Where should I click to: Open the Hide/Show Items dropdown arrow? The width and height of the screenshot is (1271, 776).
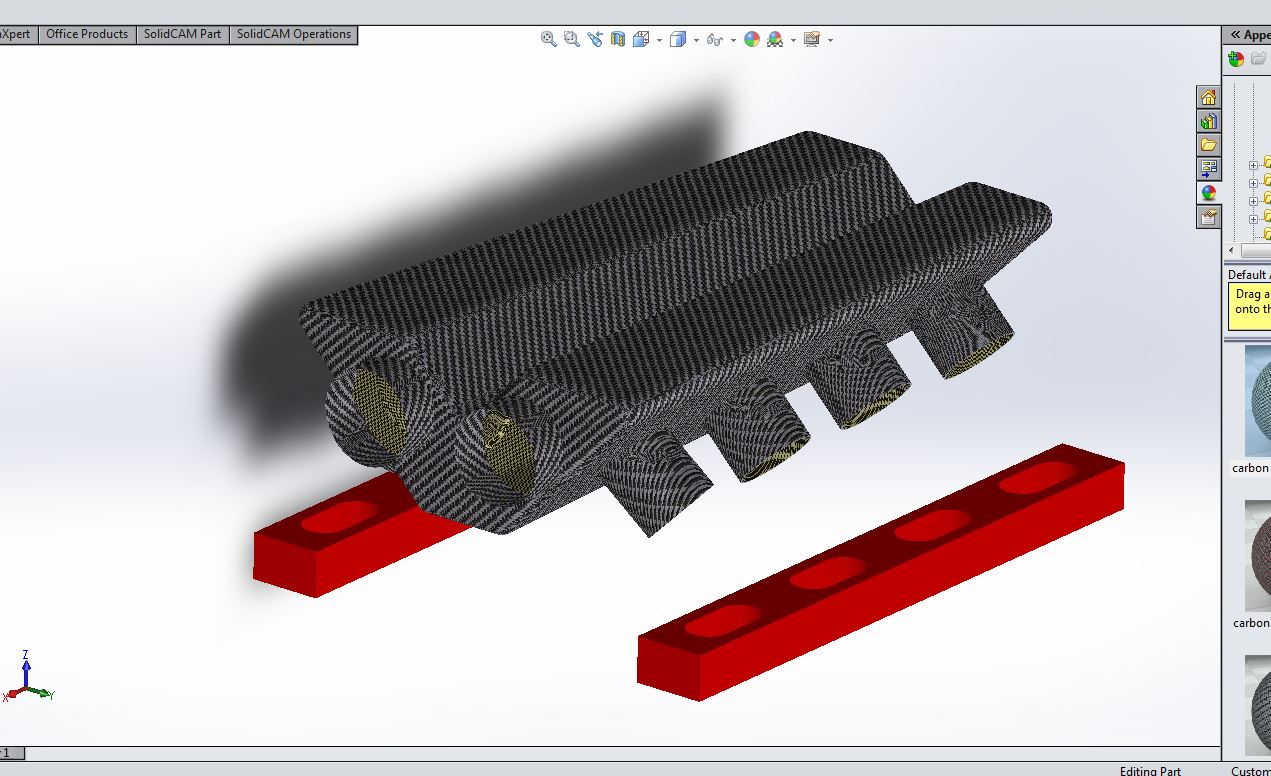[x=733, y=40]
